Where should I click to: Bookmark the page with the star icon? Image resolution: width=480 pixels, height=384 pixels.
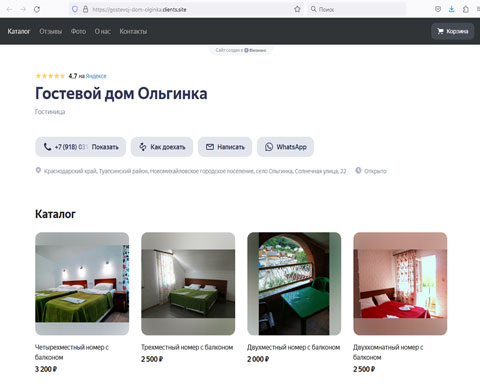[x=297, y=9]
